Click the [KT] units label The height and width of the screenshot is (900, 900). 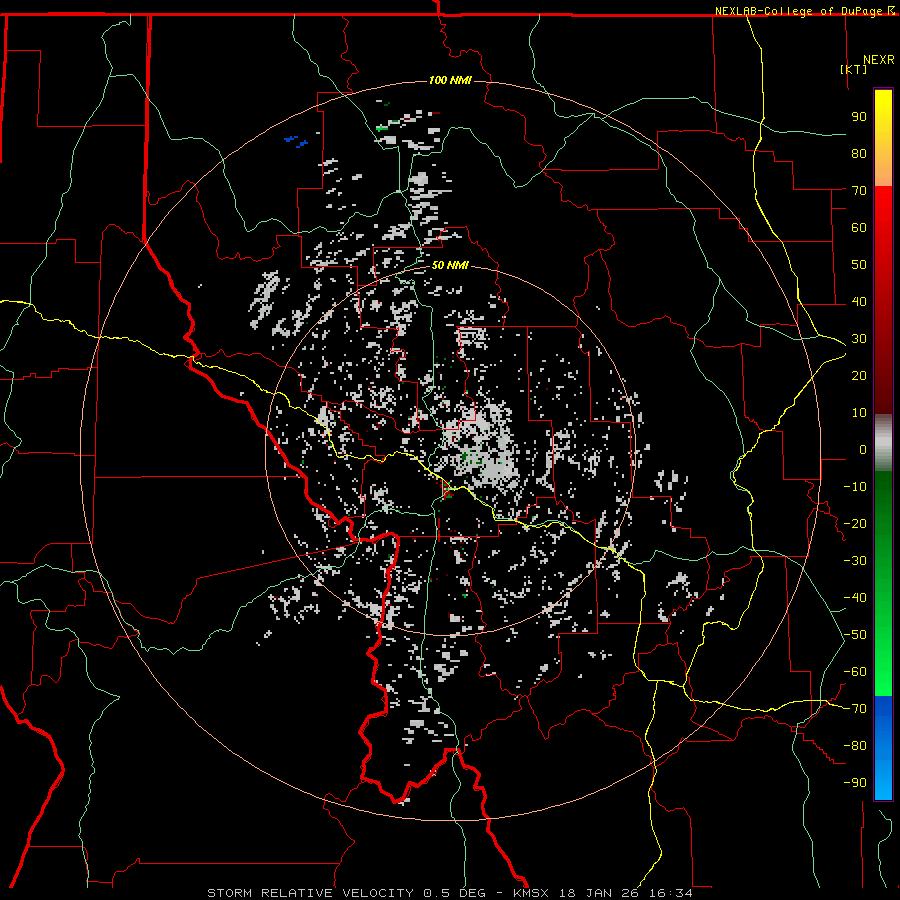pos(853,69)
